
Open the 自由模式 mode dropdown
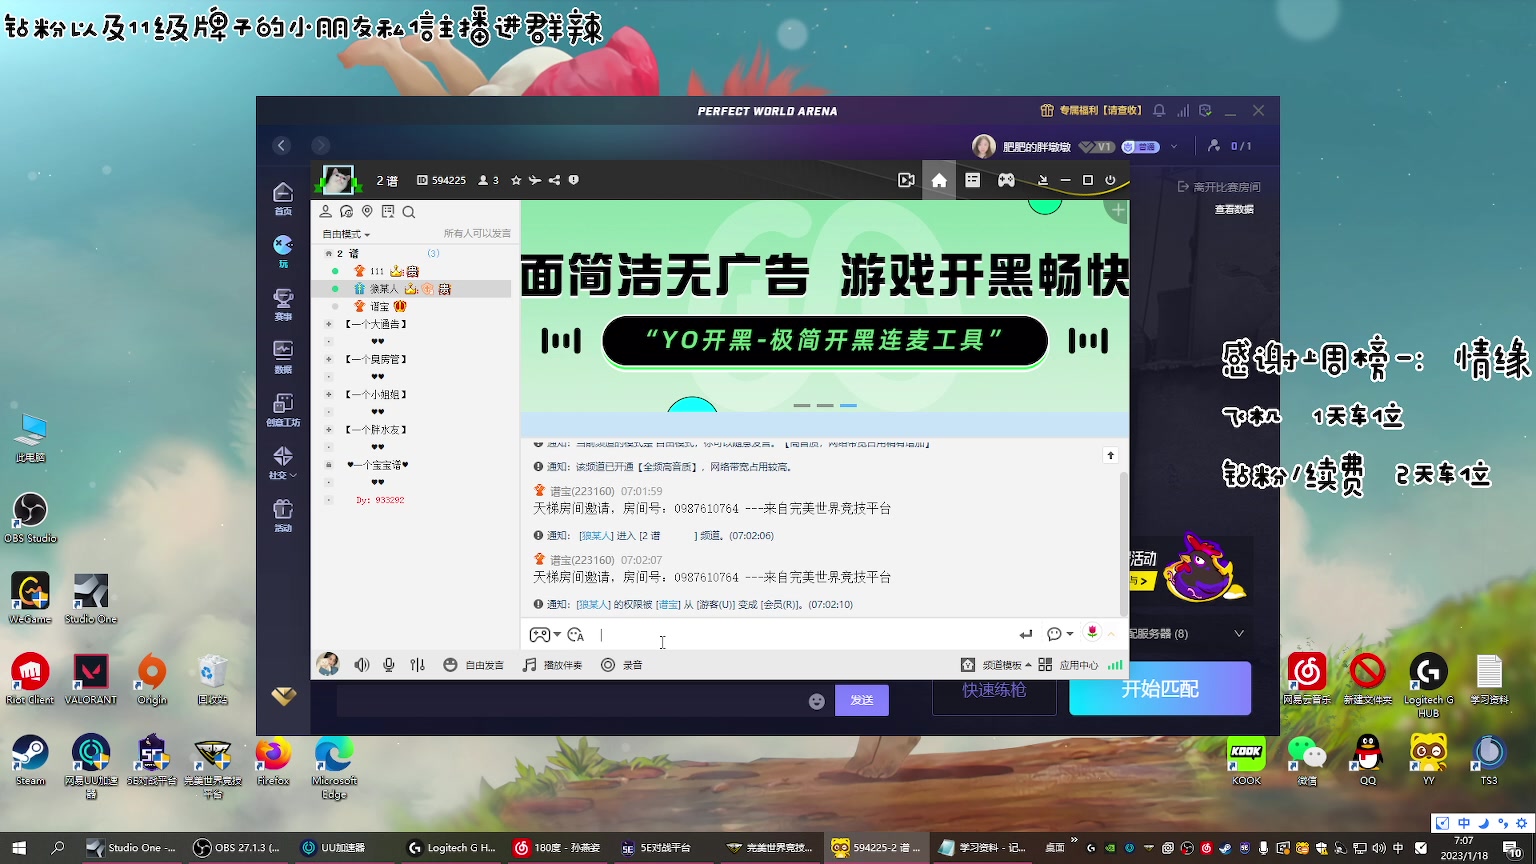click(346, 234)
